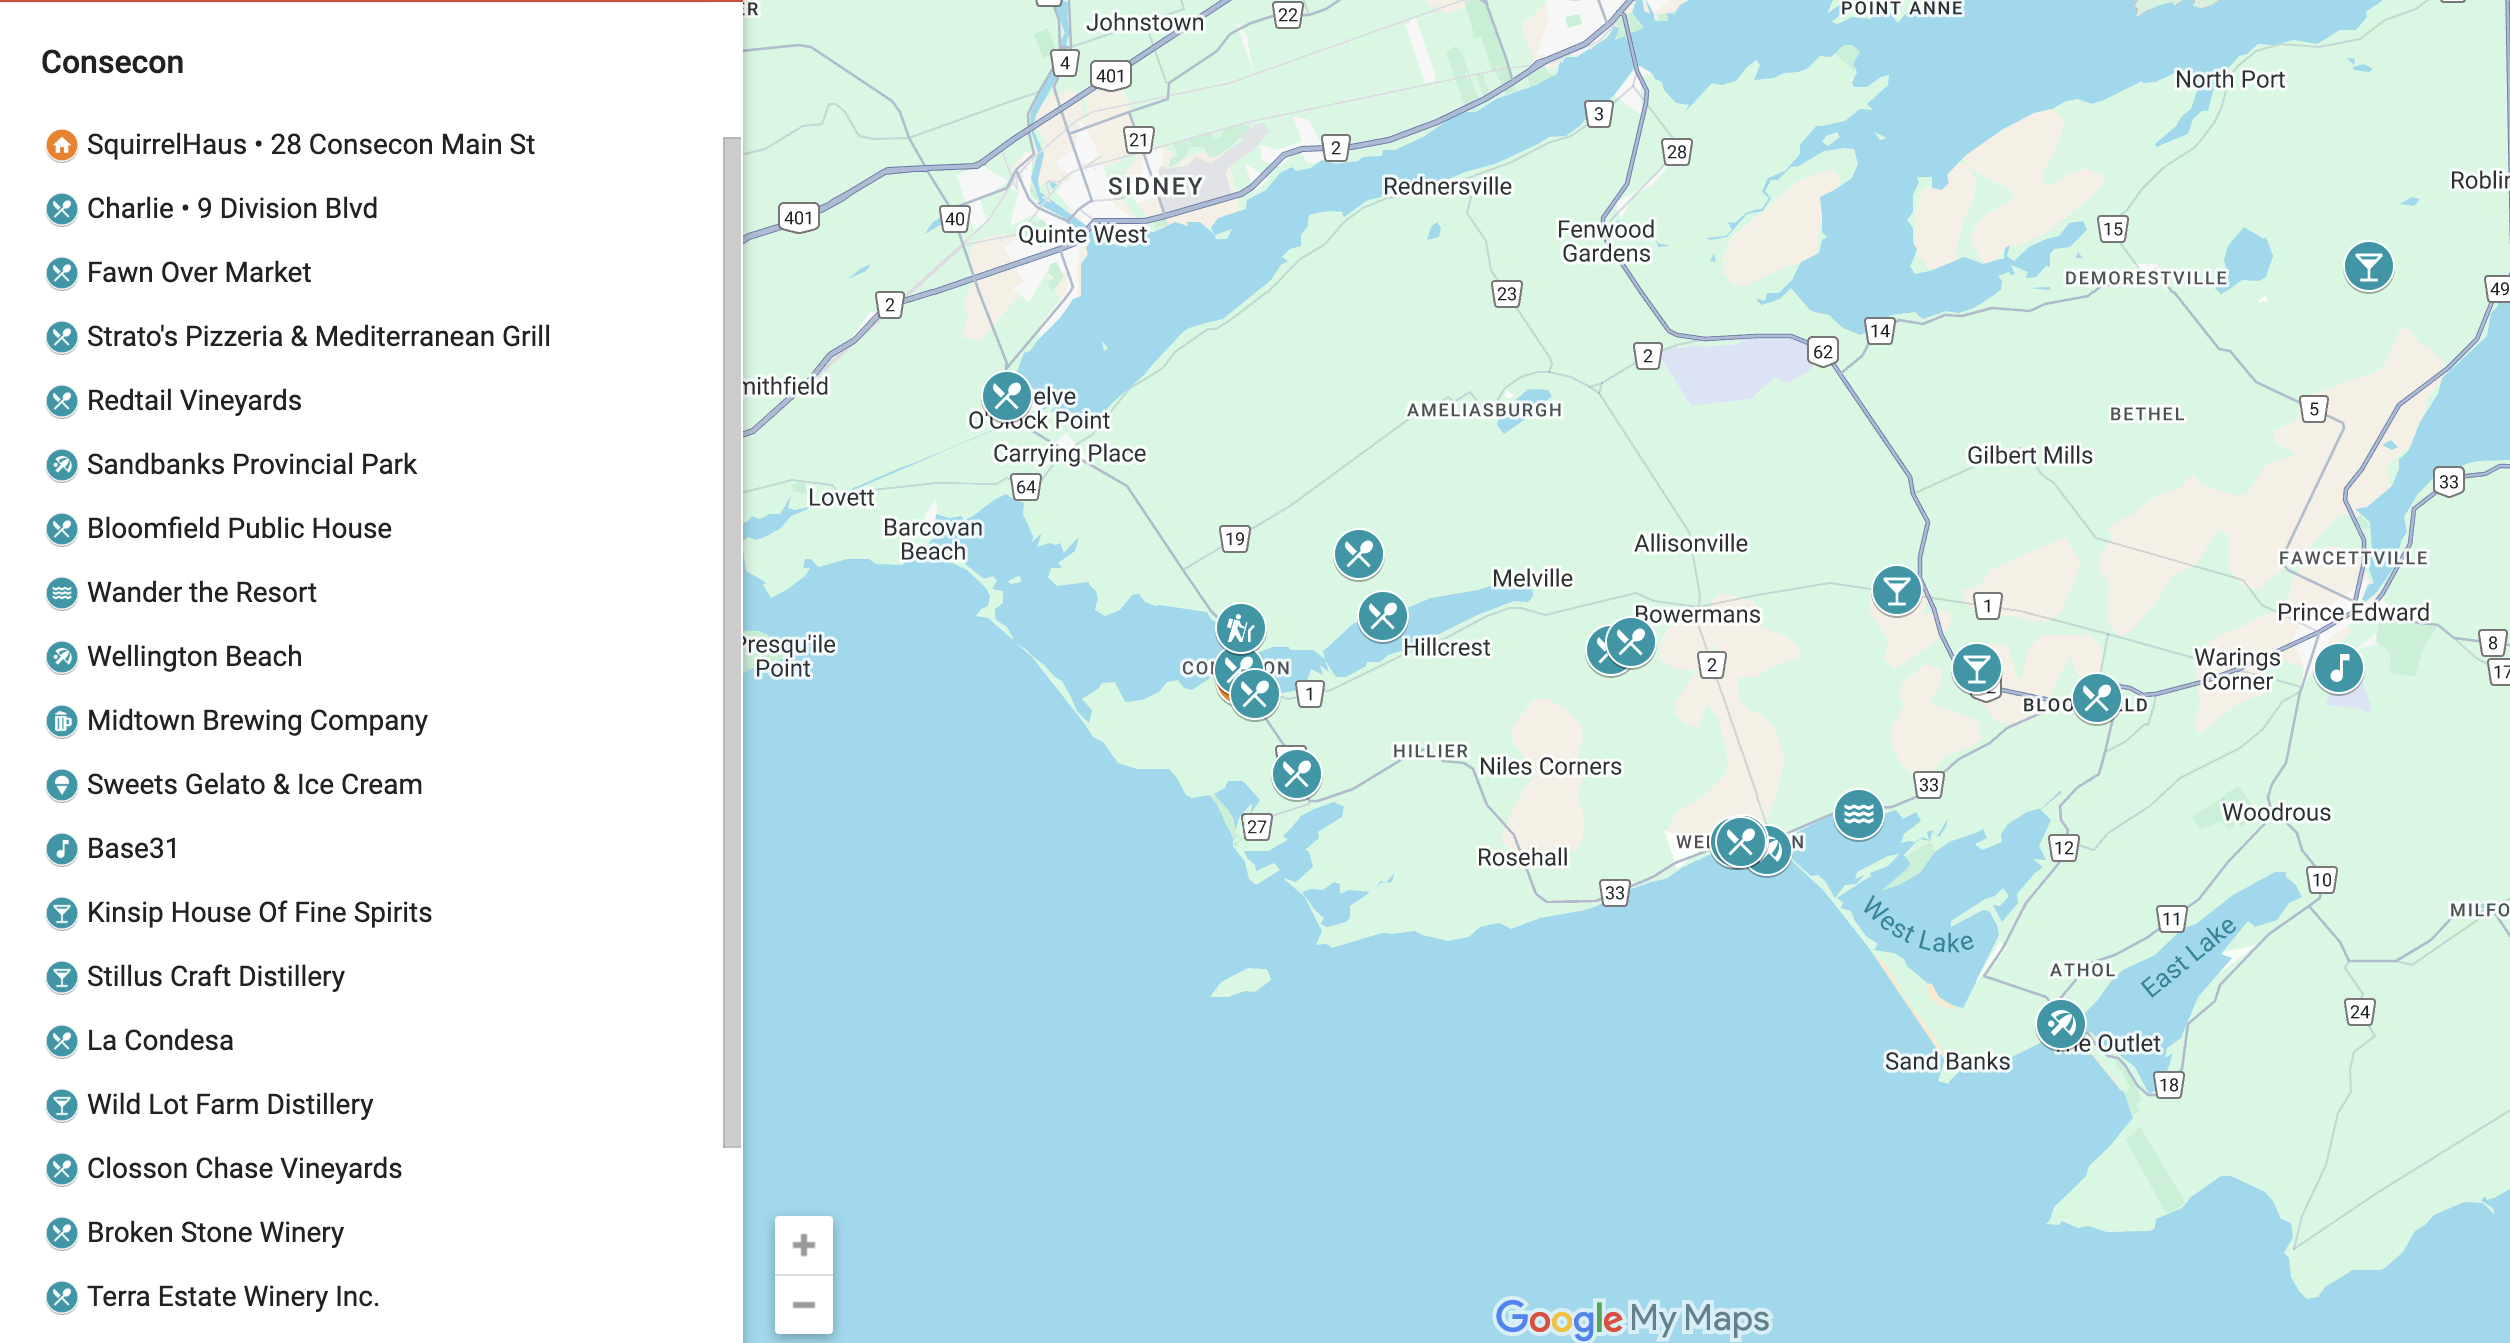Select Wellington Beach in the list
Viewport: 2510px width, 1343px height.
[x=194, y=657]
